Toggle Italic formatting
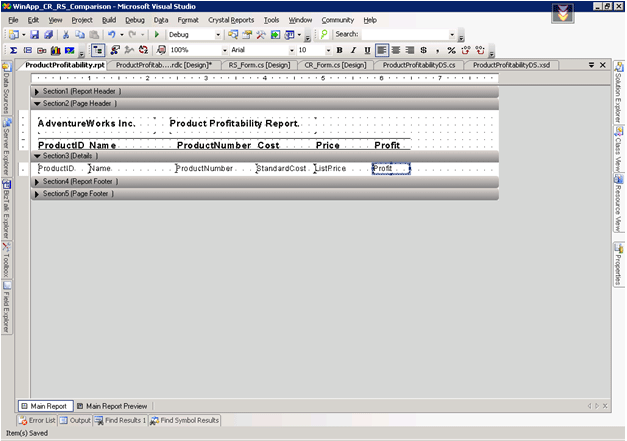 (x=353, y=50)
